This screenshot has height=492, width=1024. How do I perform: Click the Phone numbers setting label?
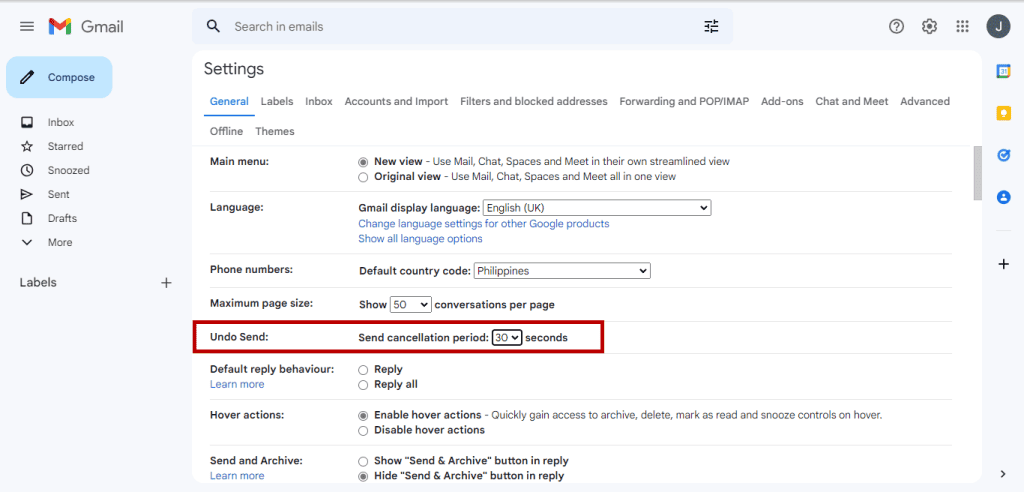(x=251, y=269)
